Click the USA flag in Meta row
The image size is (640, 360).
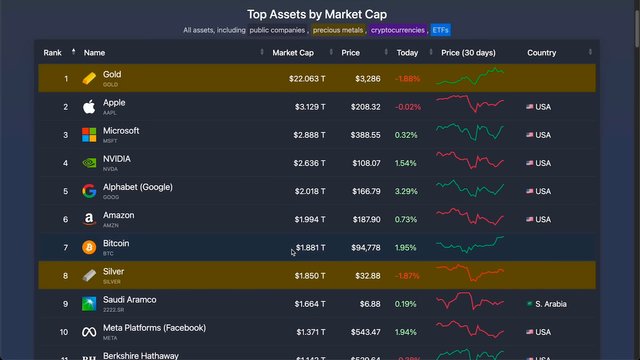coord(529,332)
